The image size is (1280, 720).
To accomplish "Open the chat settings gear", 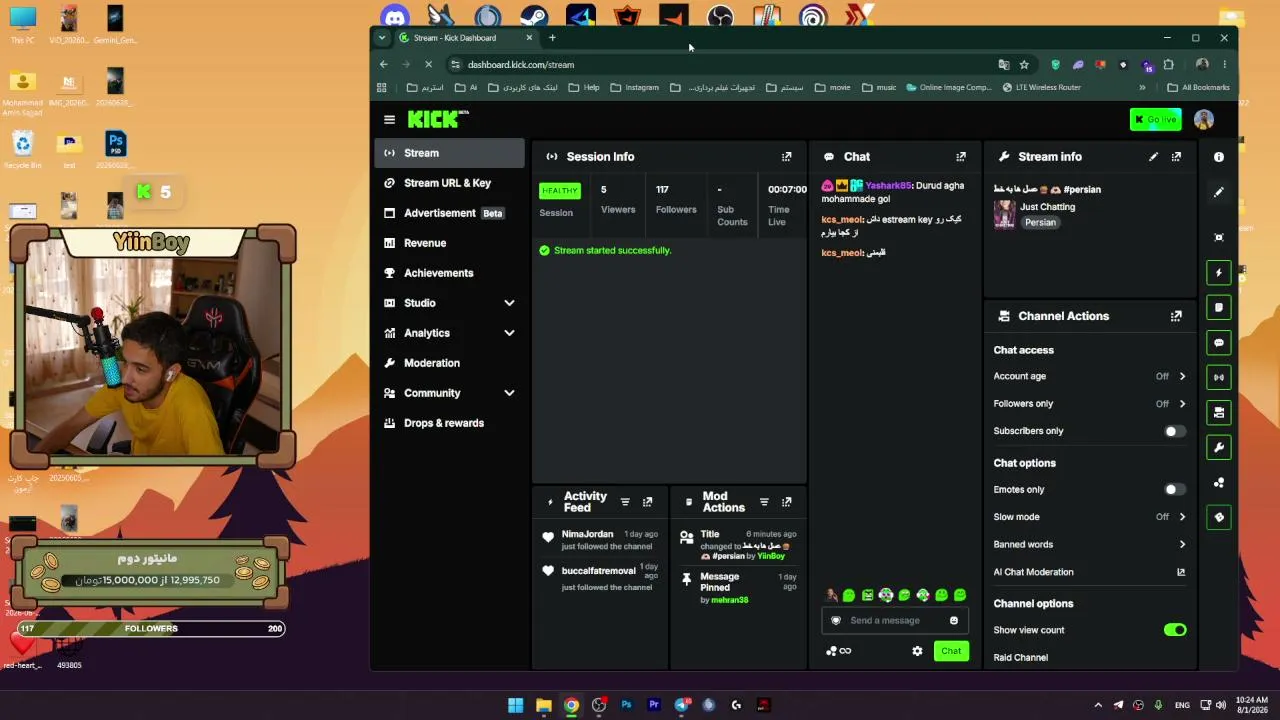I will pos(917,651).
